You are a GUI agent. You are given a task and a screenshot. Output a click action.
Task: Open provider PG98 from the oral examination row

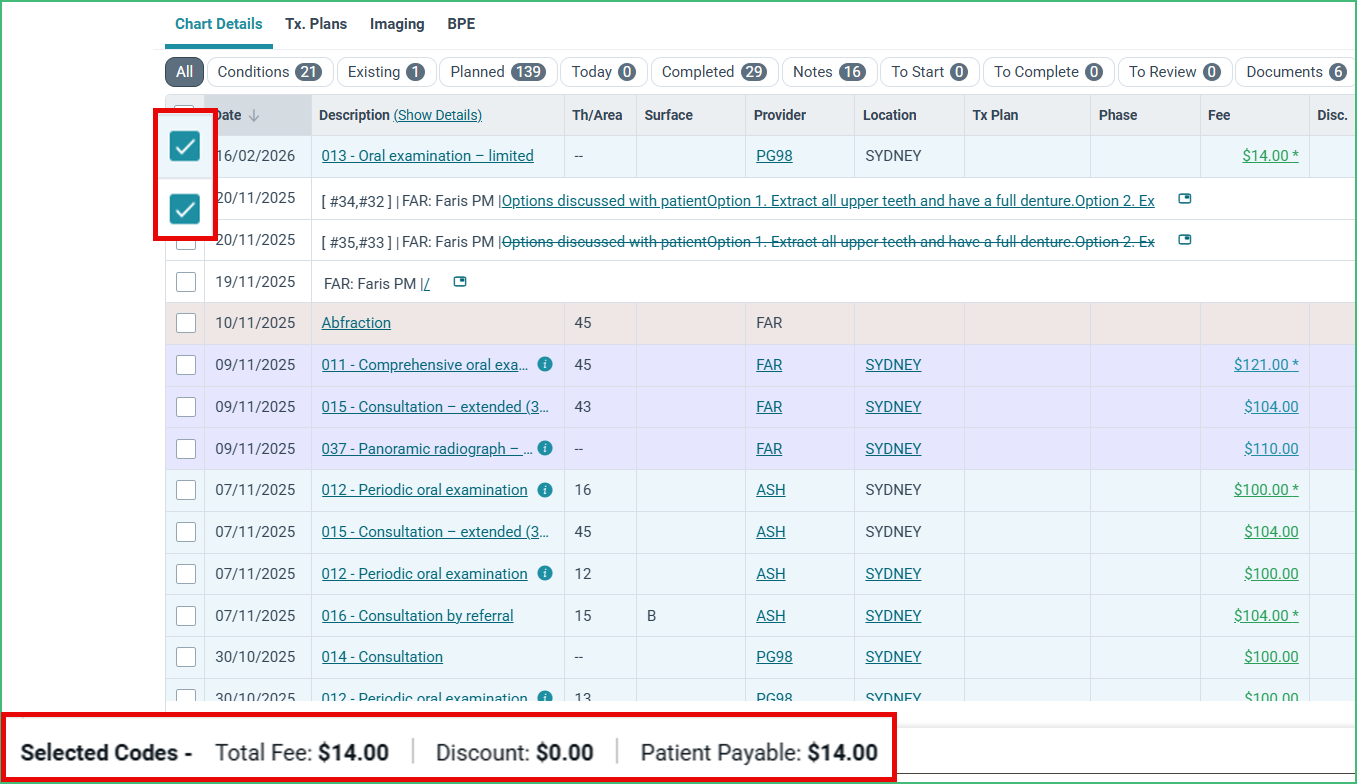(773, 155)
